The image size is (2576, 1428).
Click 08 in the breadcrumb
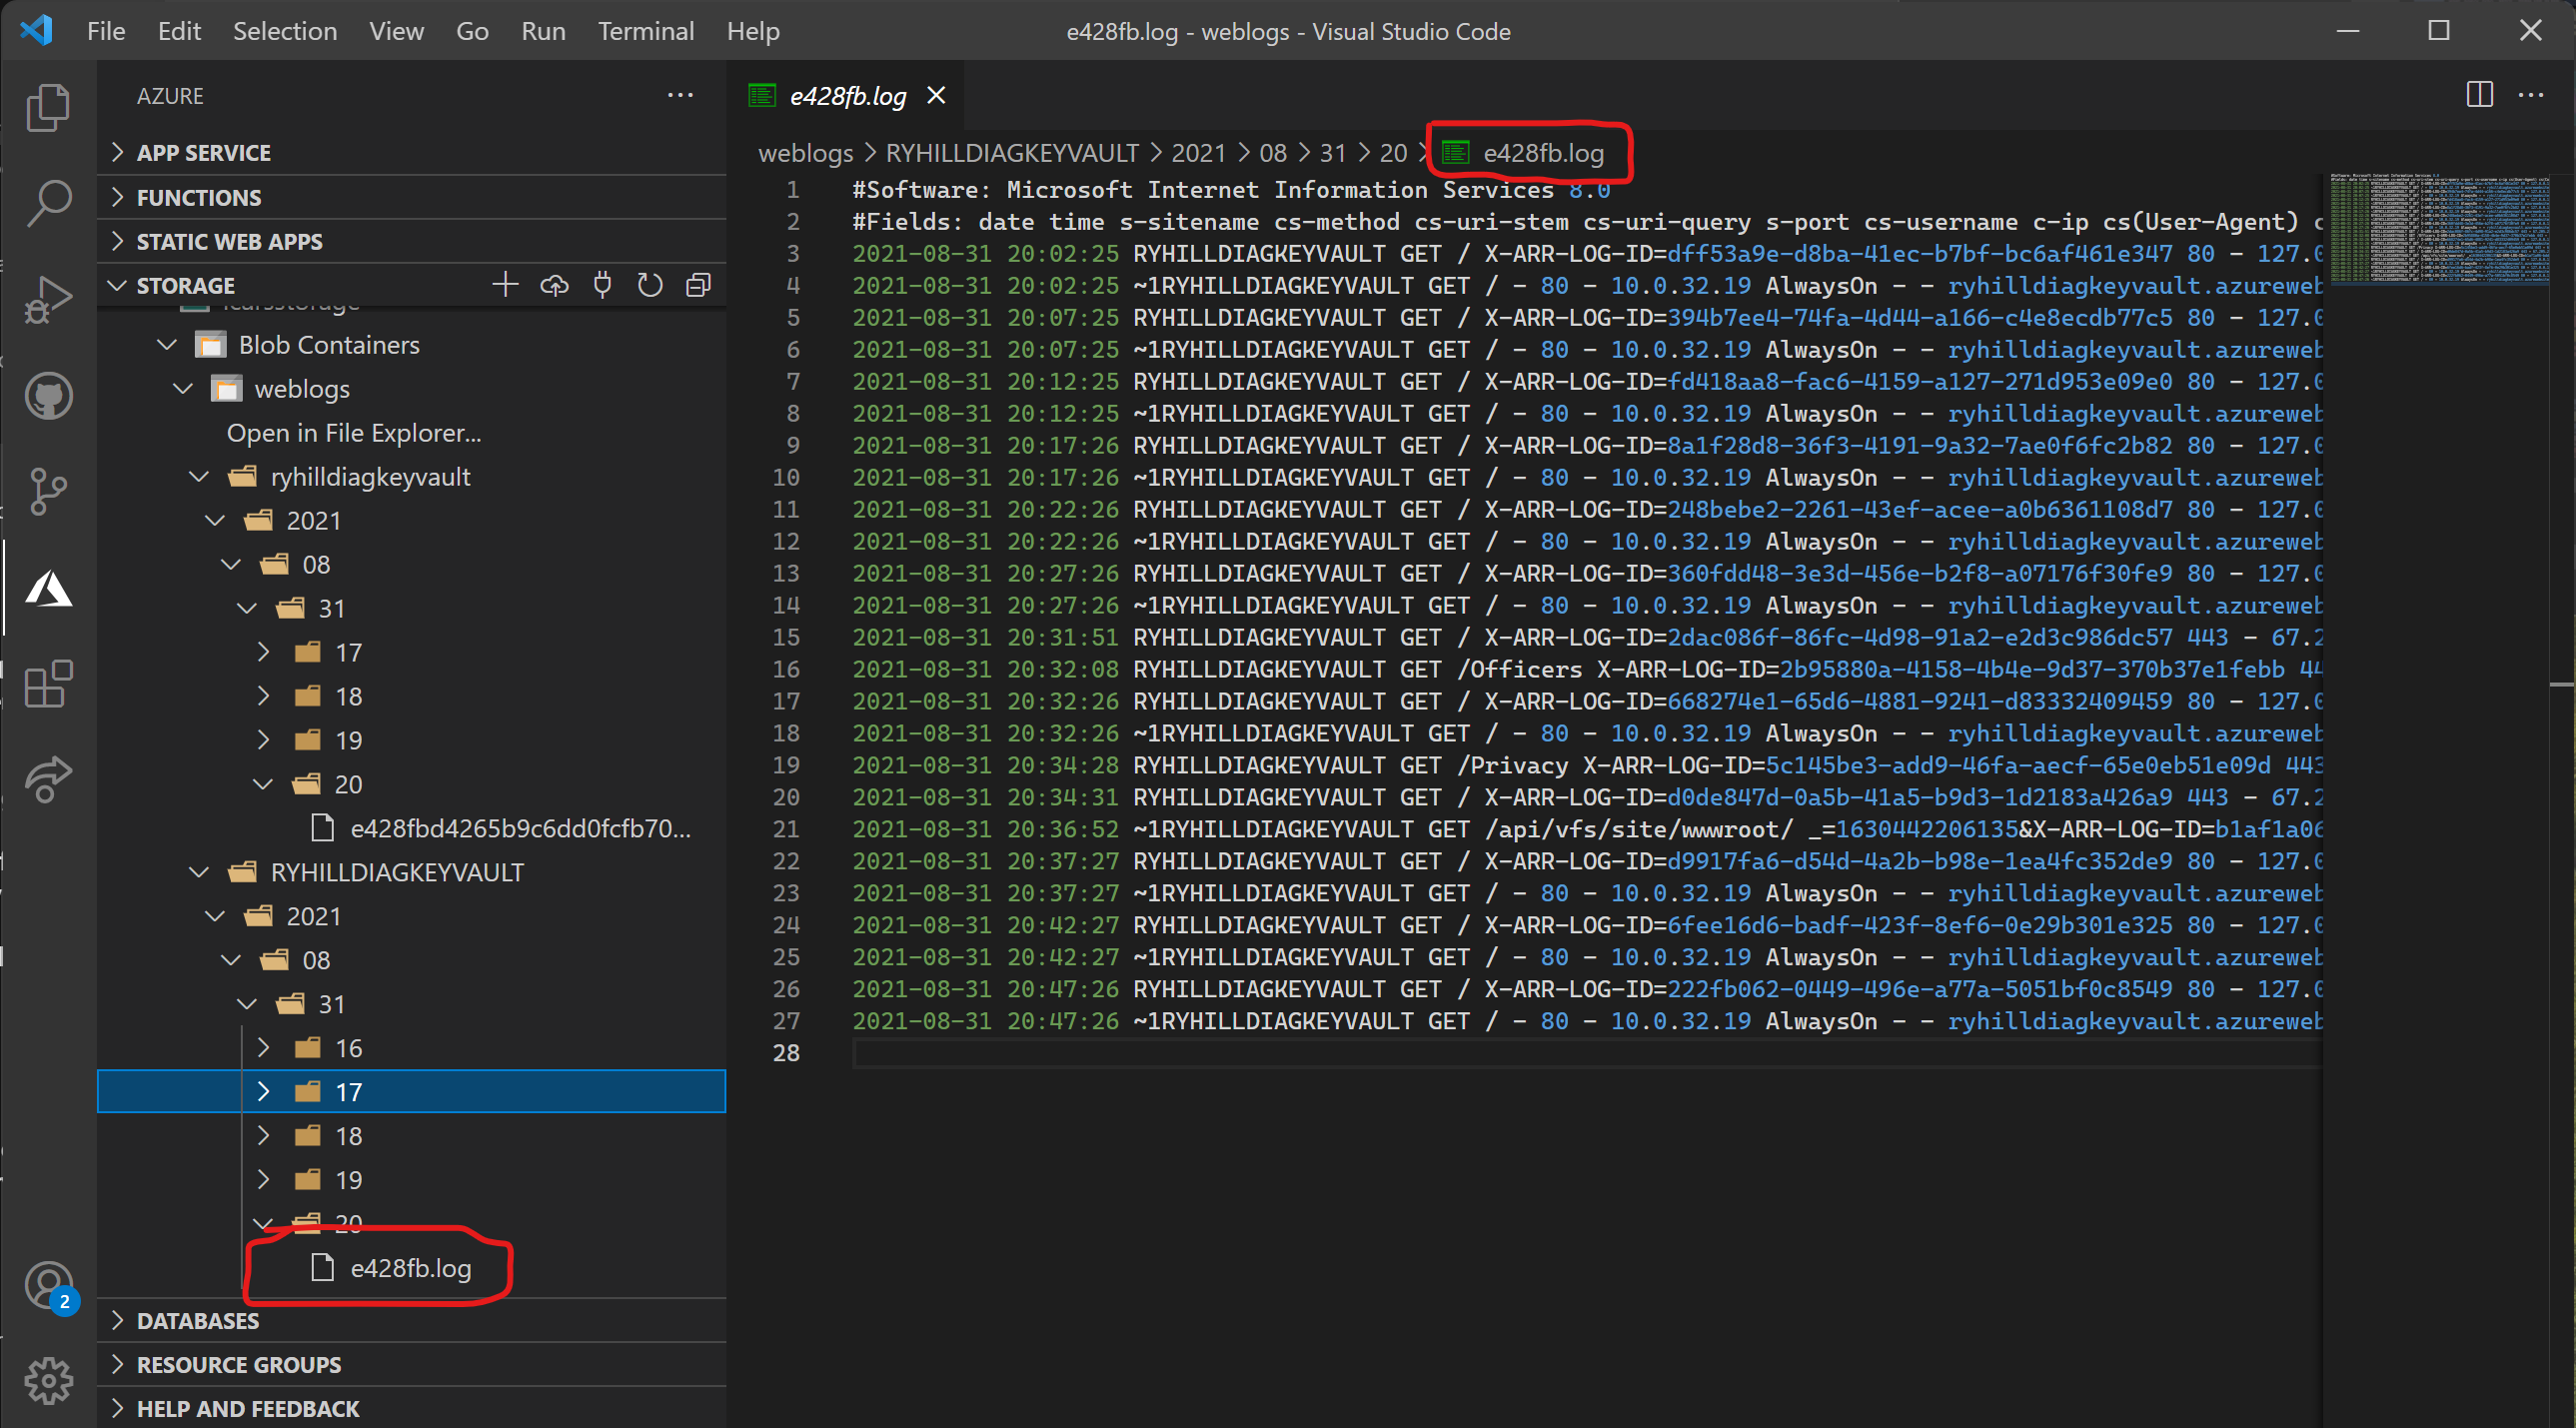tap(1272, 153)
